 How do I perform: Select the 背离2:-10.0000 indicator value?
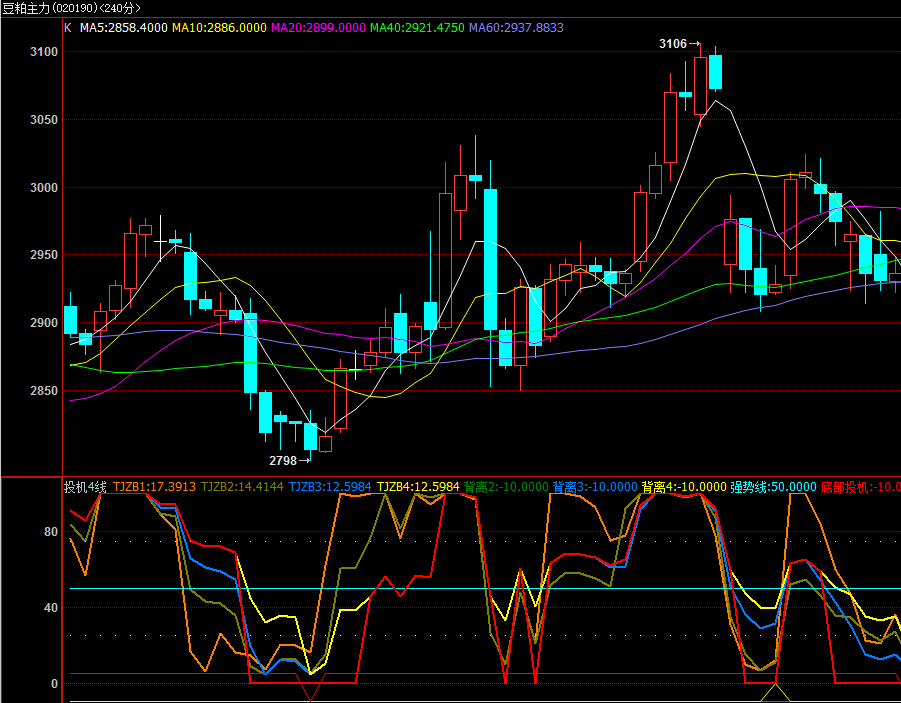pyautogui.click(x=506, y=487)
